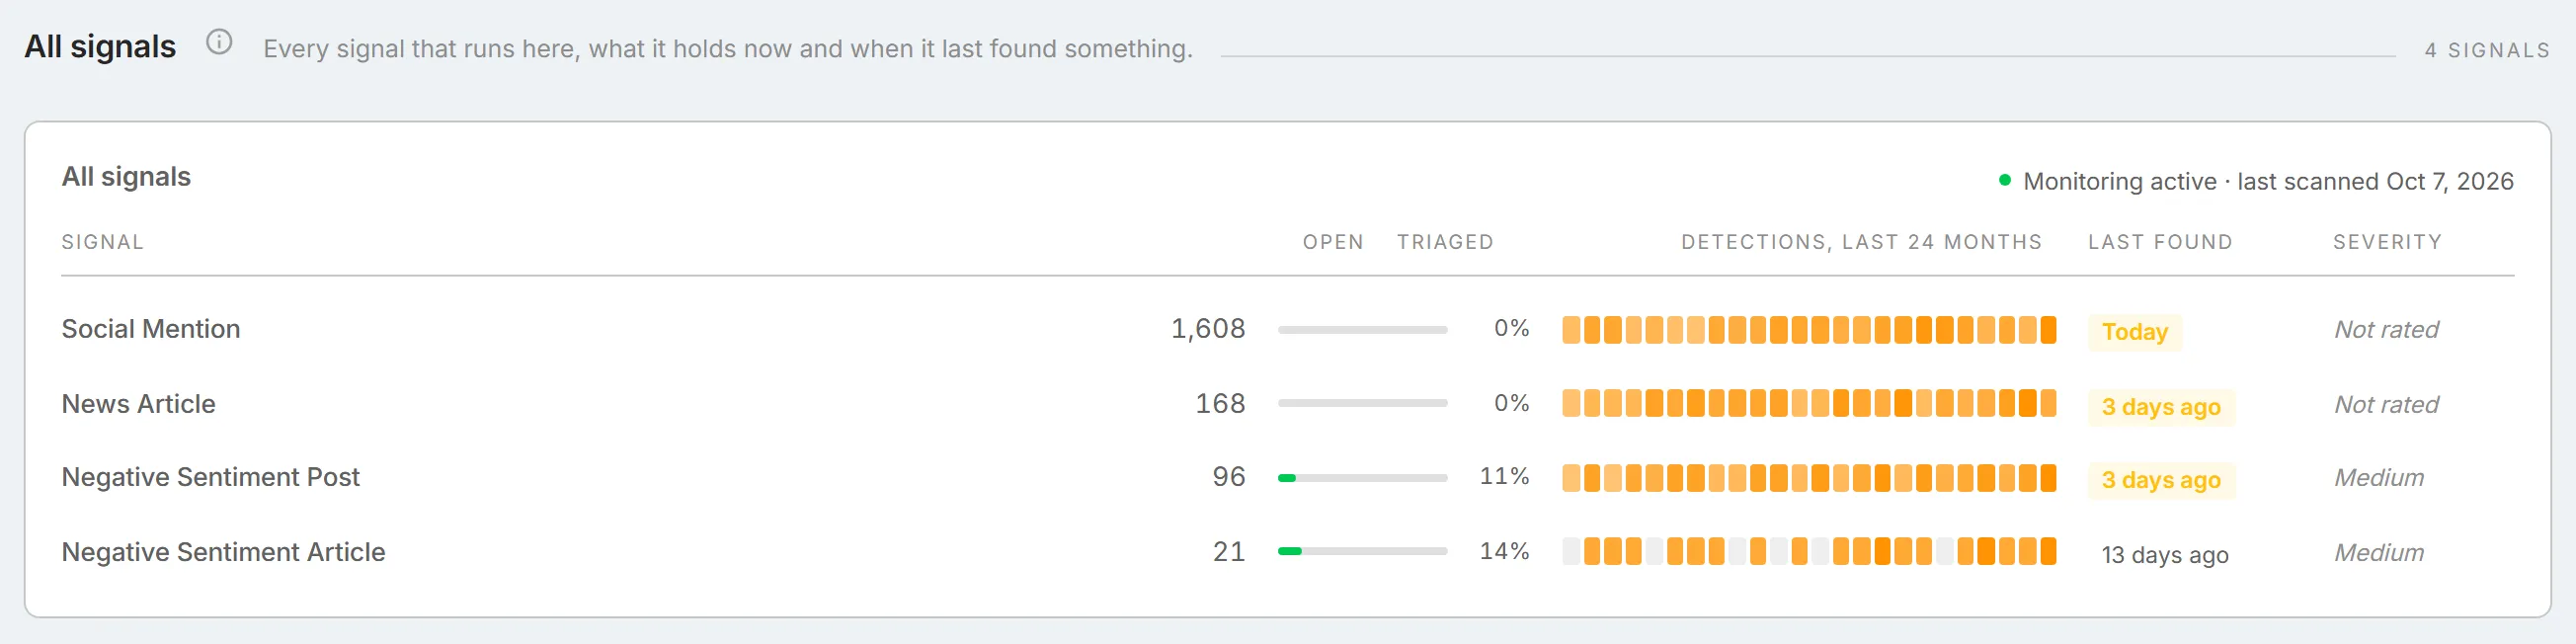Sort by the OPEN column header
Screen dimensions: 2576x644
[x=1332, y=242]
